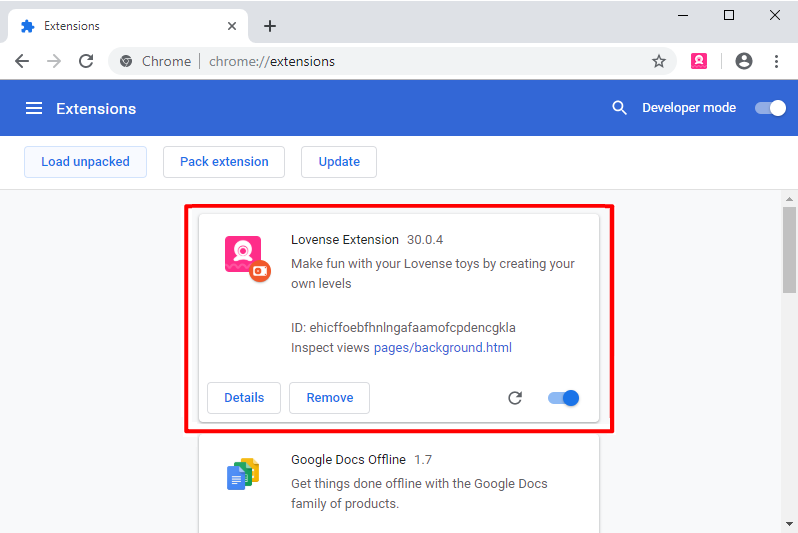This screenshot has width=798, height=533.
Task: Click the Load unpacked button
Action: click(85, 161)
